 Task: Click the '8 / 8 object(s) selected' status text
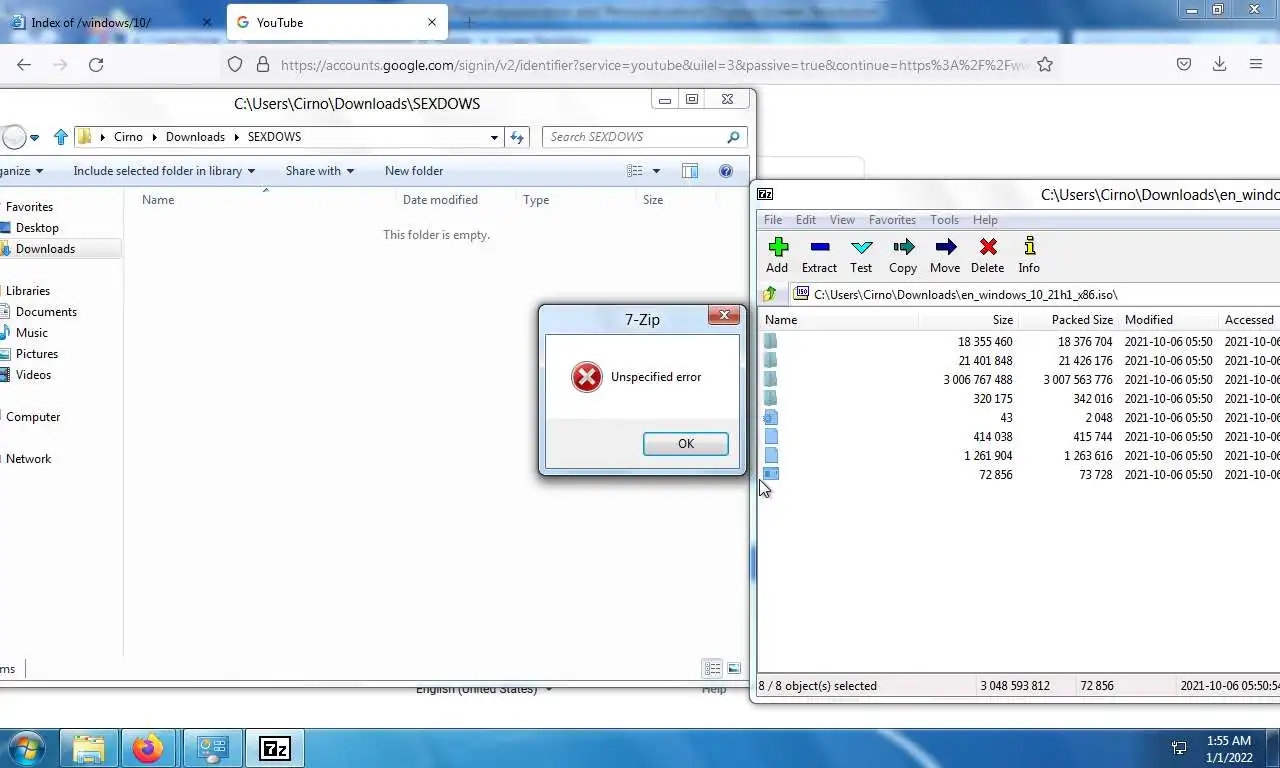coord(818,686)
